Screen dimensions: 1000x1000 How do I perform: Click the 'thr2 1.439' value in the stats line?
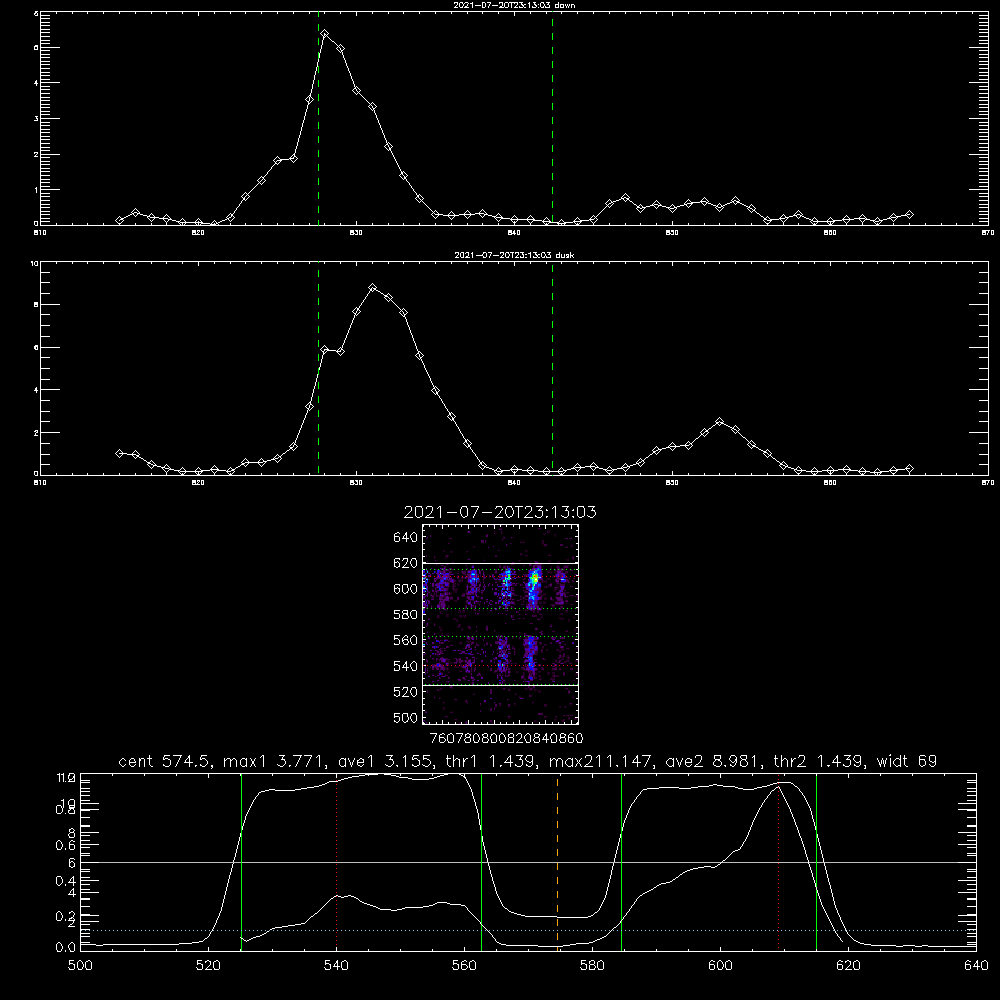(x=821, y=761)
